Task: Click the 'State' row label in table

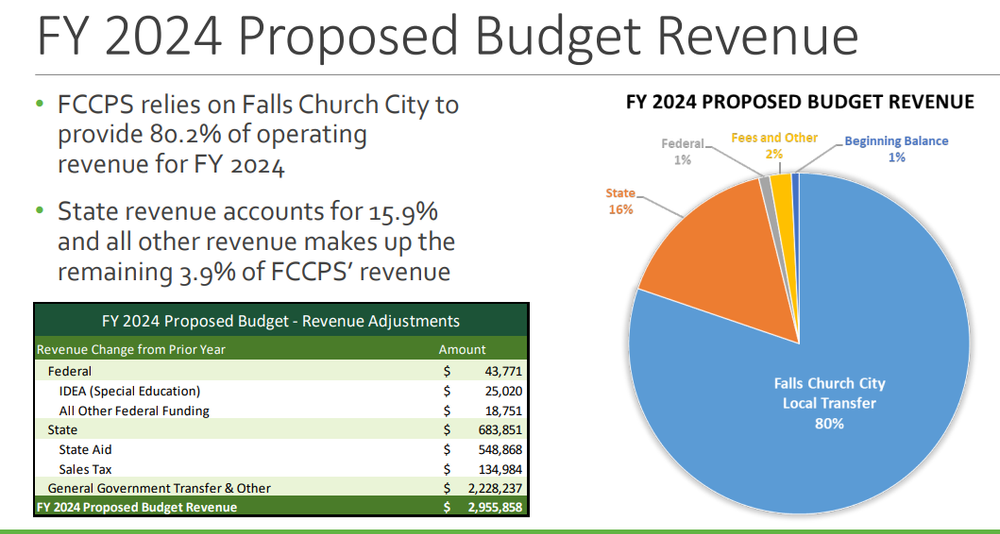Action: tap(62, 430)
